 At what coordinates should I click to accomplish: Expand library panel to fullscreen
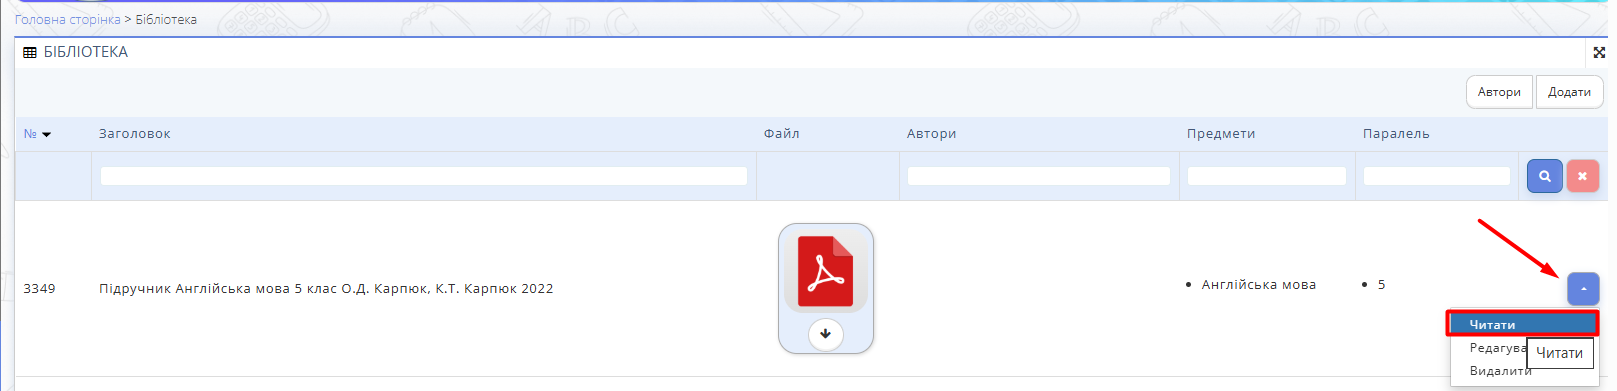1598,52
